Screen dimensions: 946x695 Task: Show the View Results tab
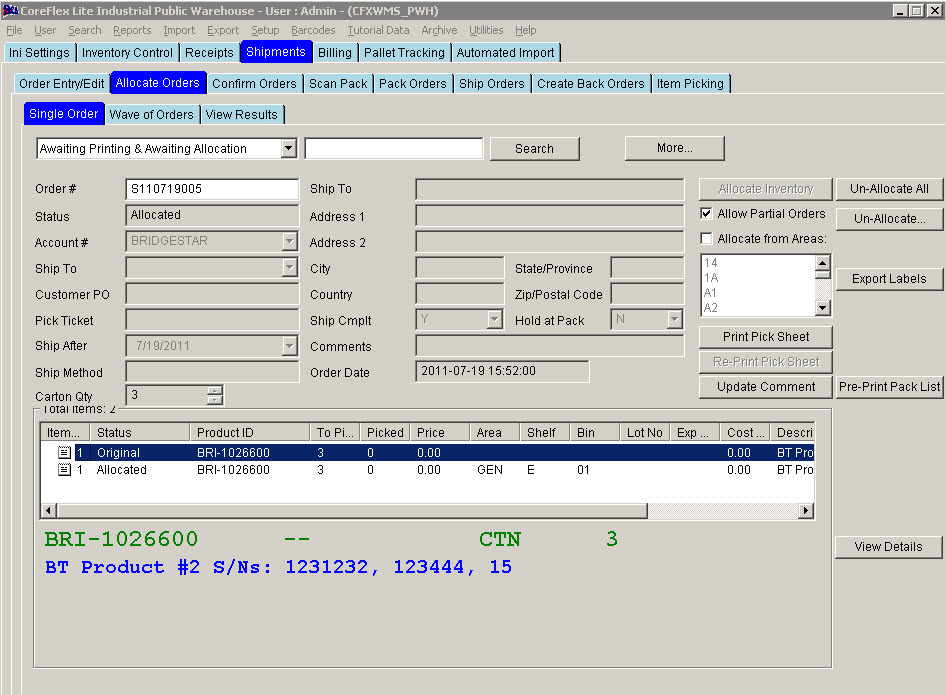pos(241,114)
